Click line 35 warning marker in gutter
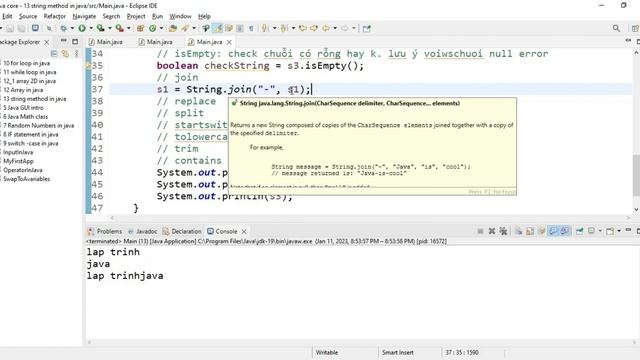Screen dimensions: 640x360 88,65
